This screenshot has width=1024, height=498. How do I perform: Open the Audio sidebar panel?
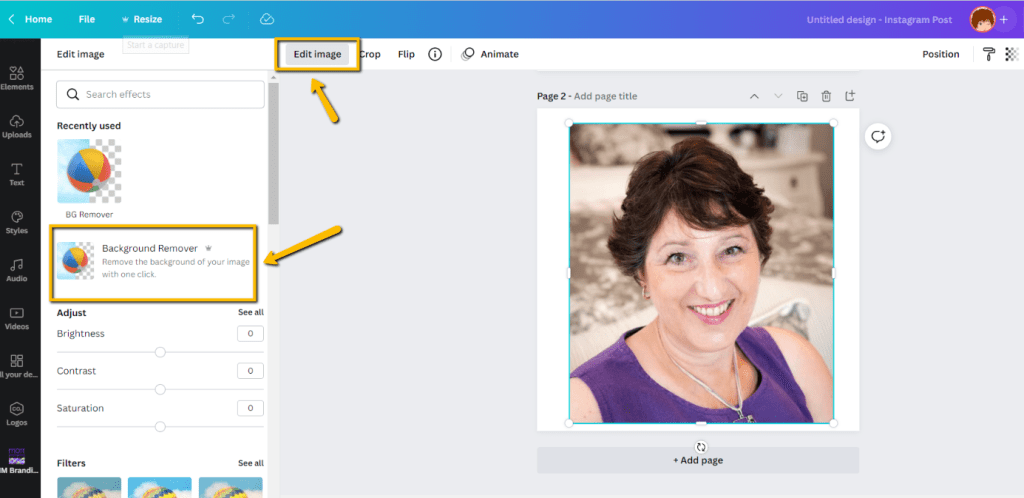point(16,270)
